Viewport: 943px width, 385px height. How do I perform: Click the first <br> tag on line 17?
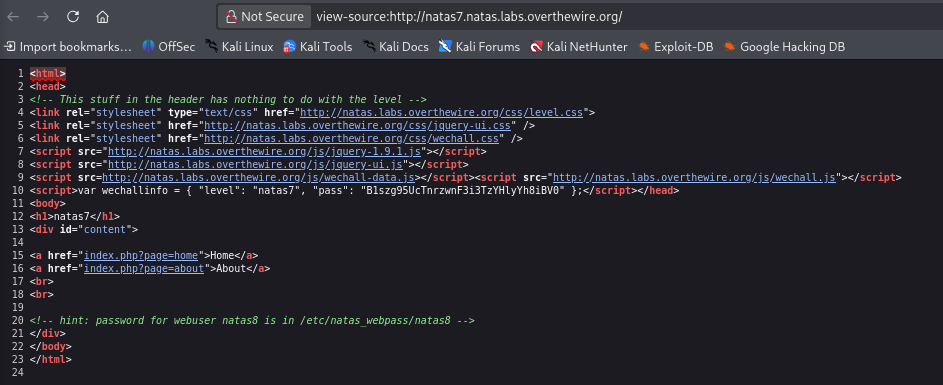[41, 282]
